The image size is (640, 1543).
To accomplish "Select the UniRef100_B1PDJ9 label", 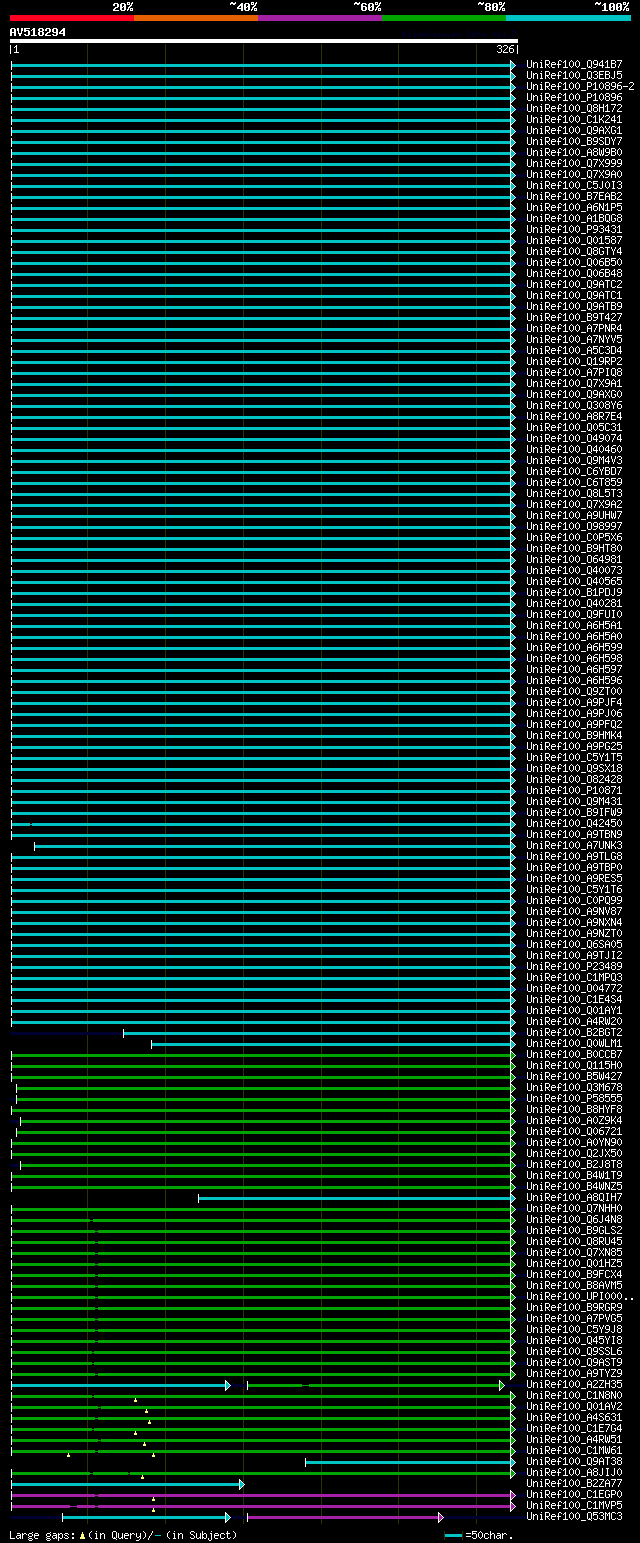I will point(574,592).
